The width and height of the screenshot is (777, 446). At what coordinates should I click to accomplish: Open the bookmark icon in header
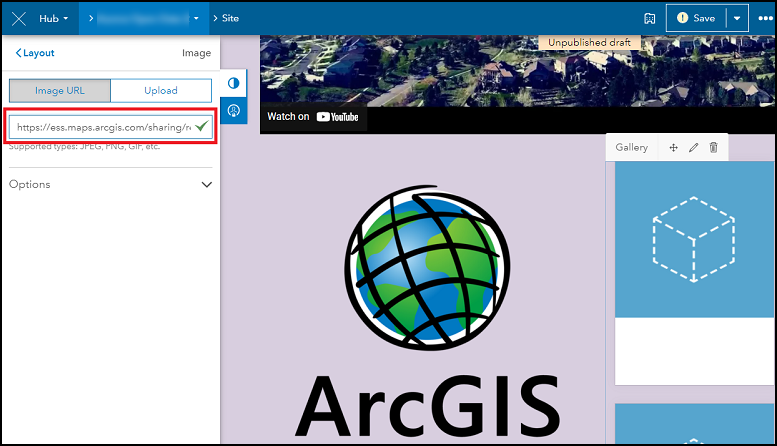649,18
